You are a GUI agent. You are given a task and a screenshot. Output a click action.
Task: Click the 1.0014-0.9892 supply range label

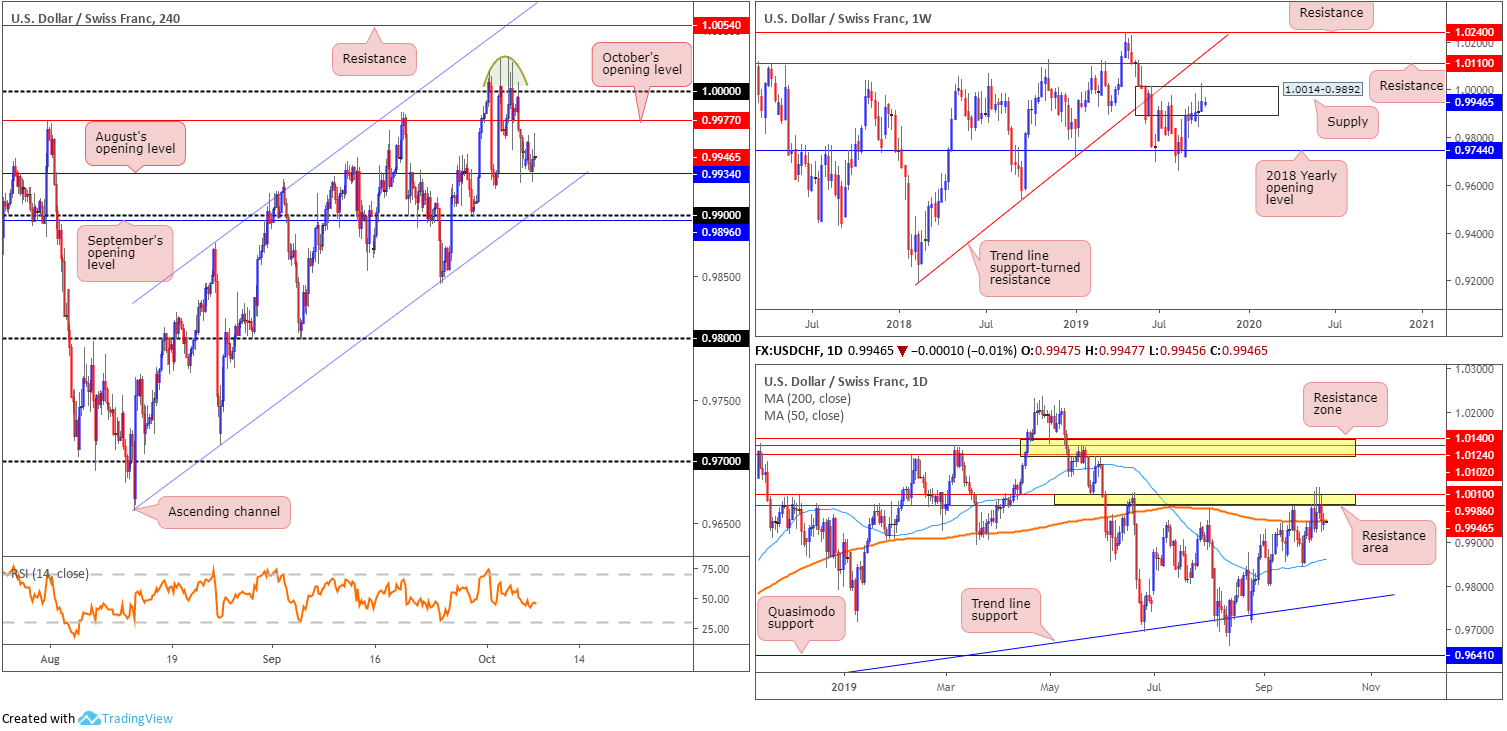pos(1322,89)
